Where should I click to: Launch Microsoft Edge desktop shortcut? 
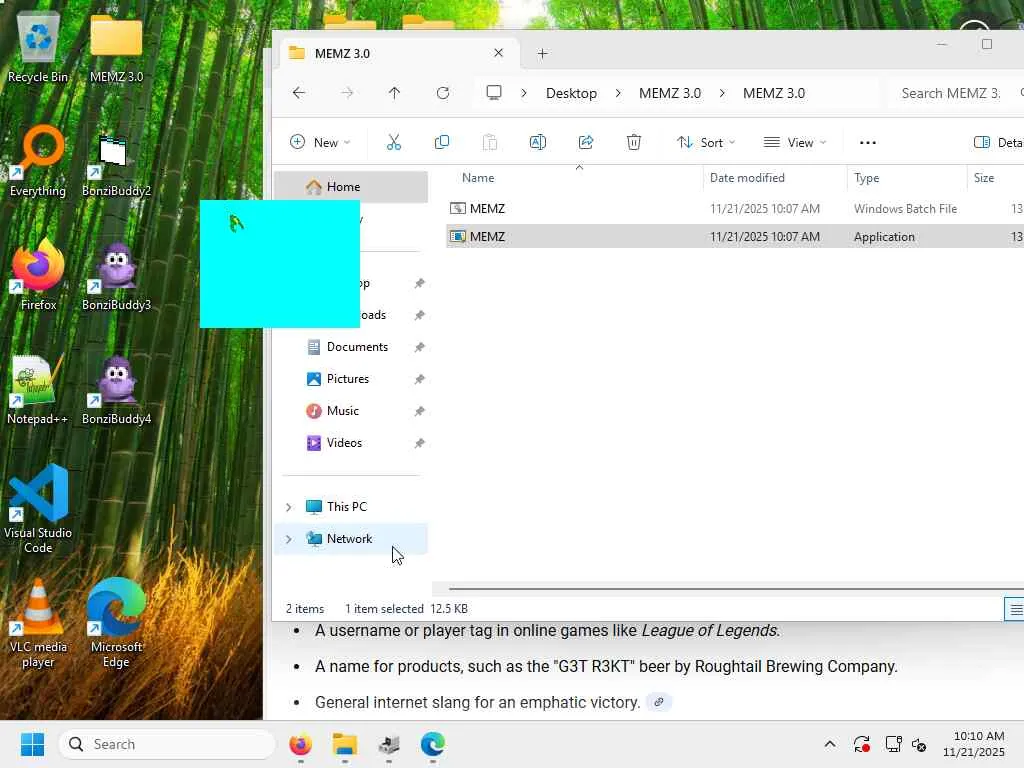point(116,624)
